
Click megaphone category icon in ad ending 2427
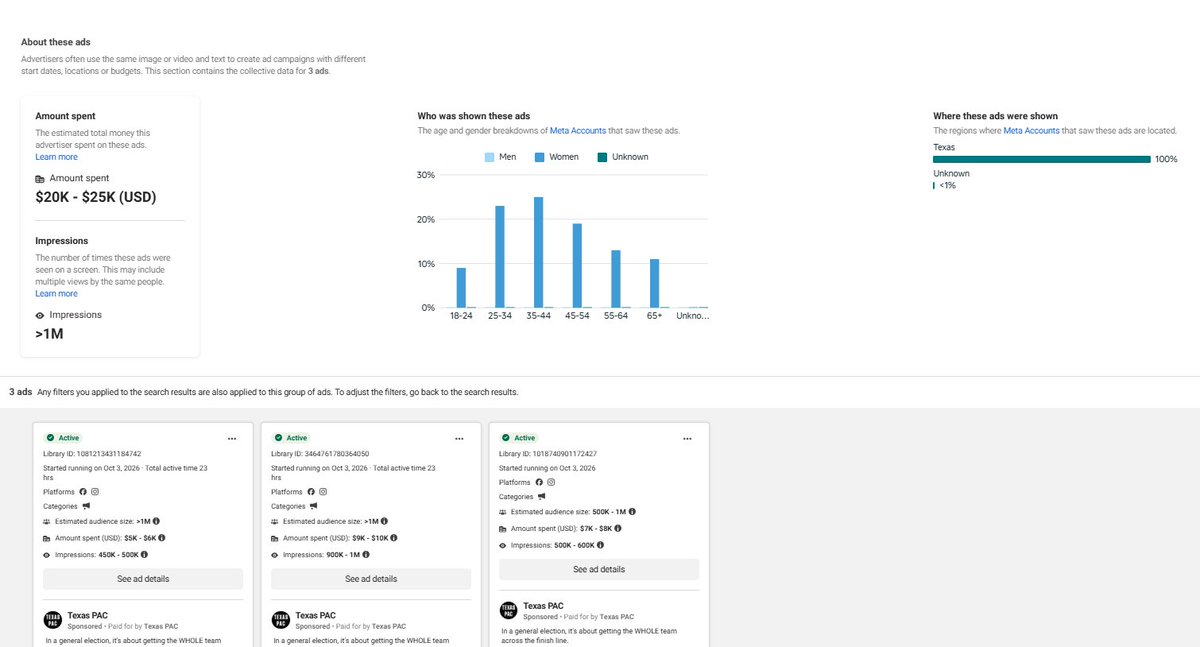[x=542, y=496]
